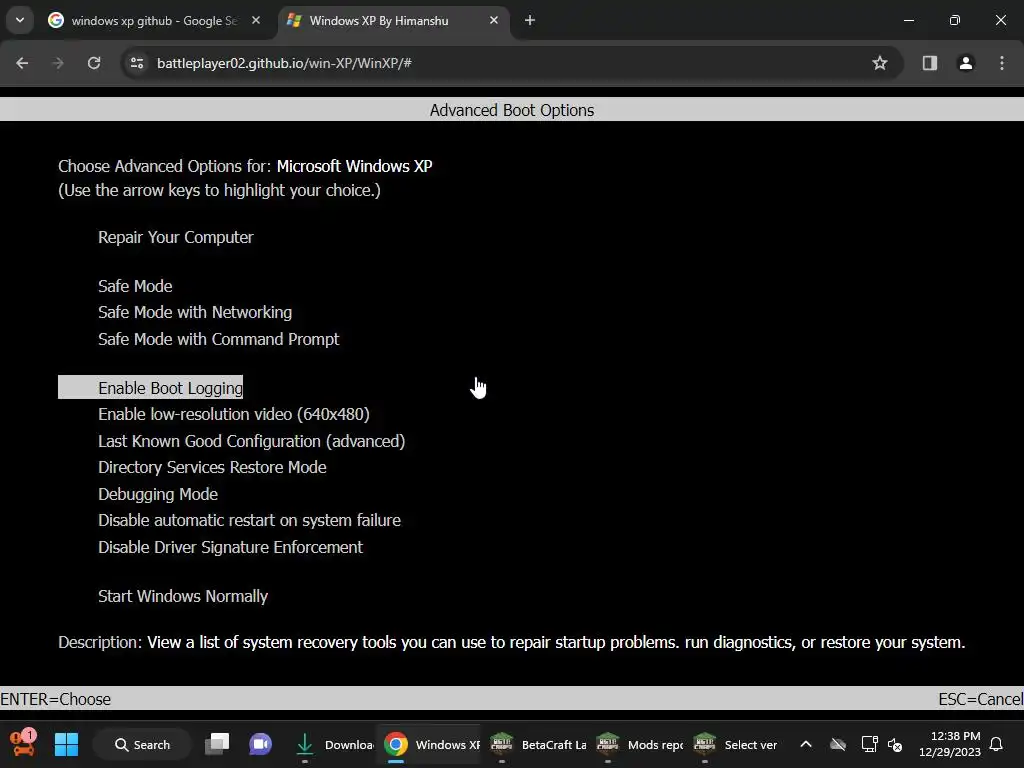Open Task View from the taskbar
Viewport: 1024px width, 768px height.
point(217,744)
